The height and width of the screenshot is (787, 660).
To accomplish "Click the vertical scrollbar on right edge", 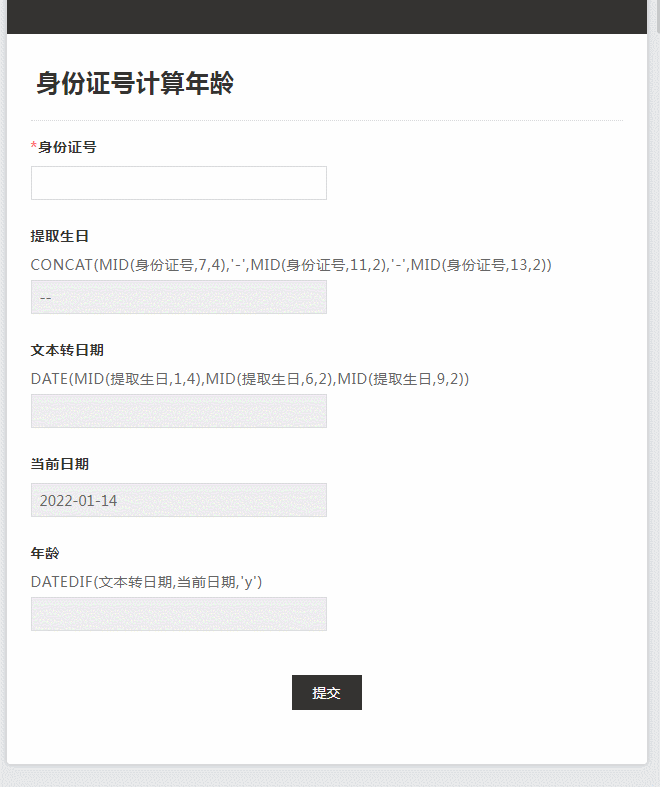I will point(654,400).
